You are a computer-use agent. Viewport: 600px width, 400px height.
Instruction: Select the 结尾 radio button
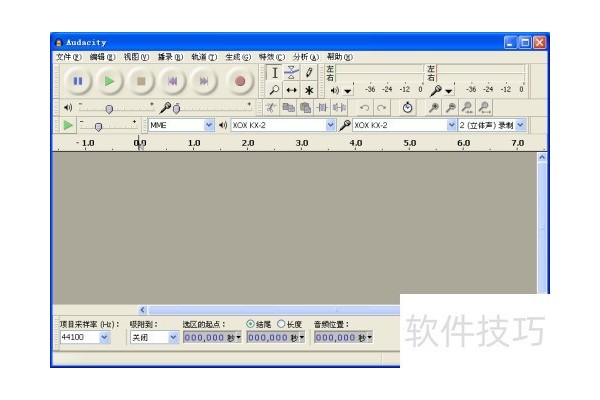click(x=250, y=324)
